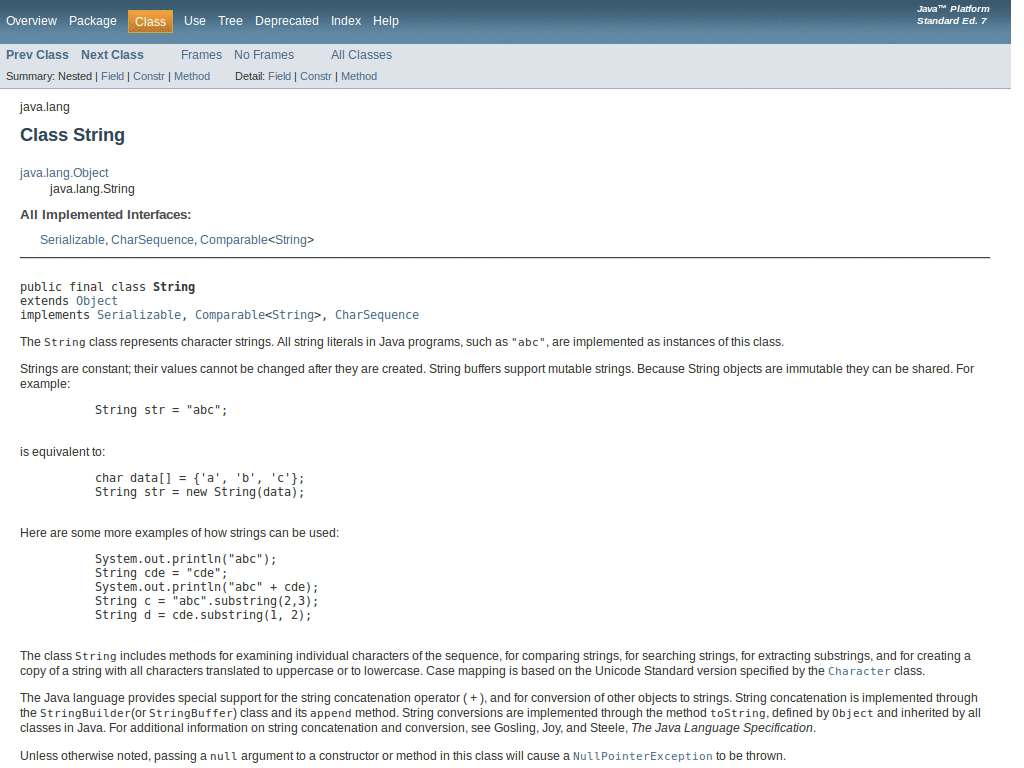Jump to the Constr detail section

pyautogui.click(x=315, y=75)
